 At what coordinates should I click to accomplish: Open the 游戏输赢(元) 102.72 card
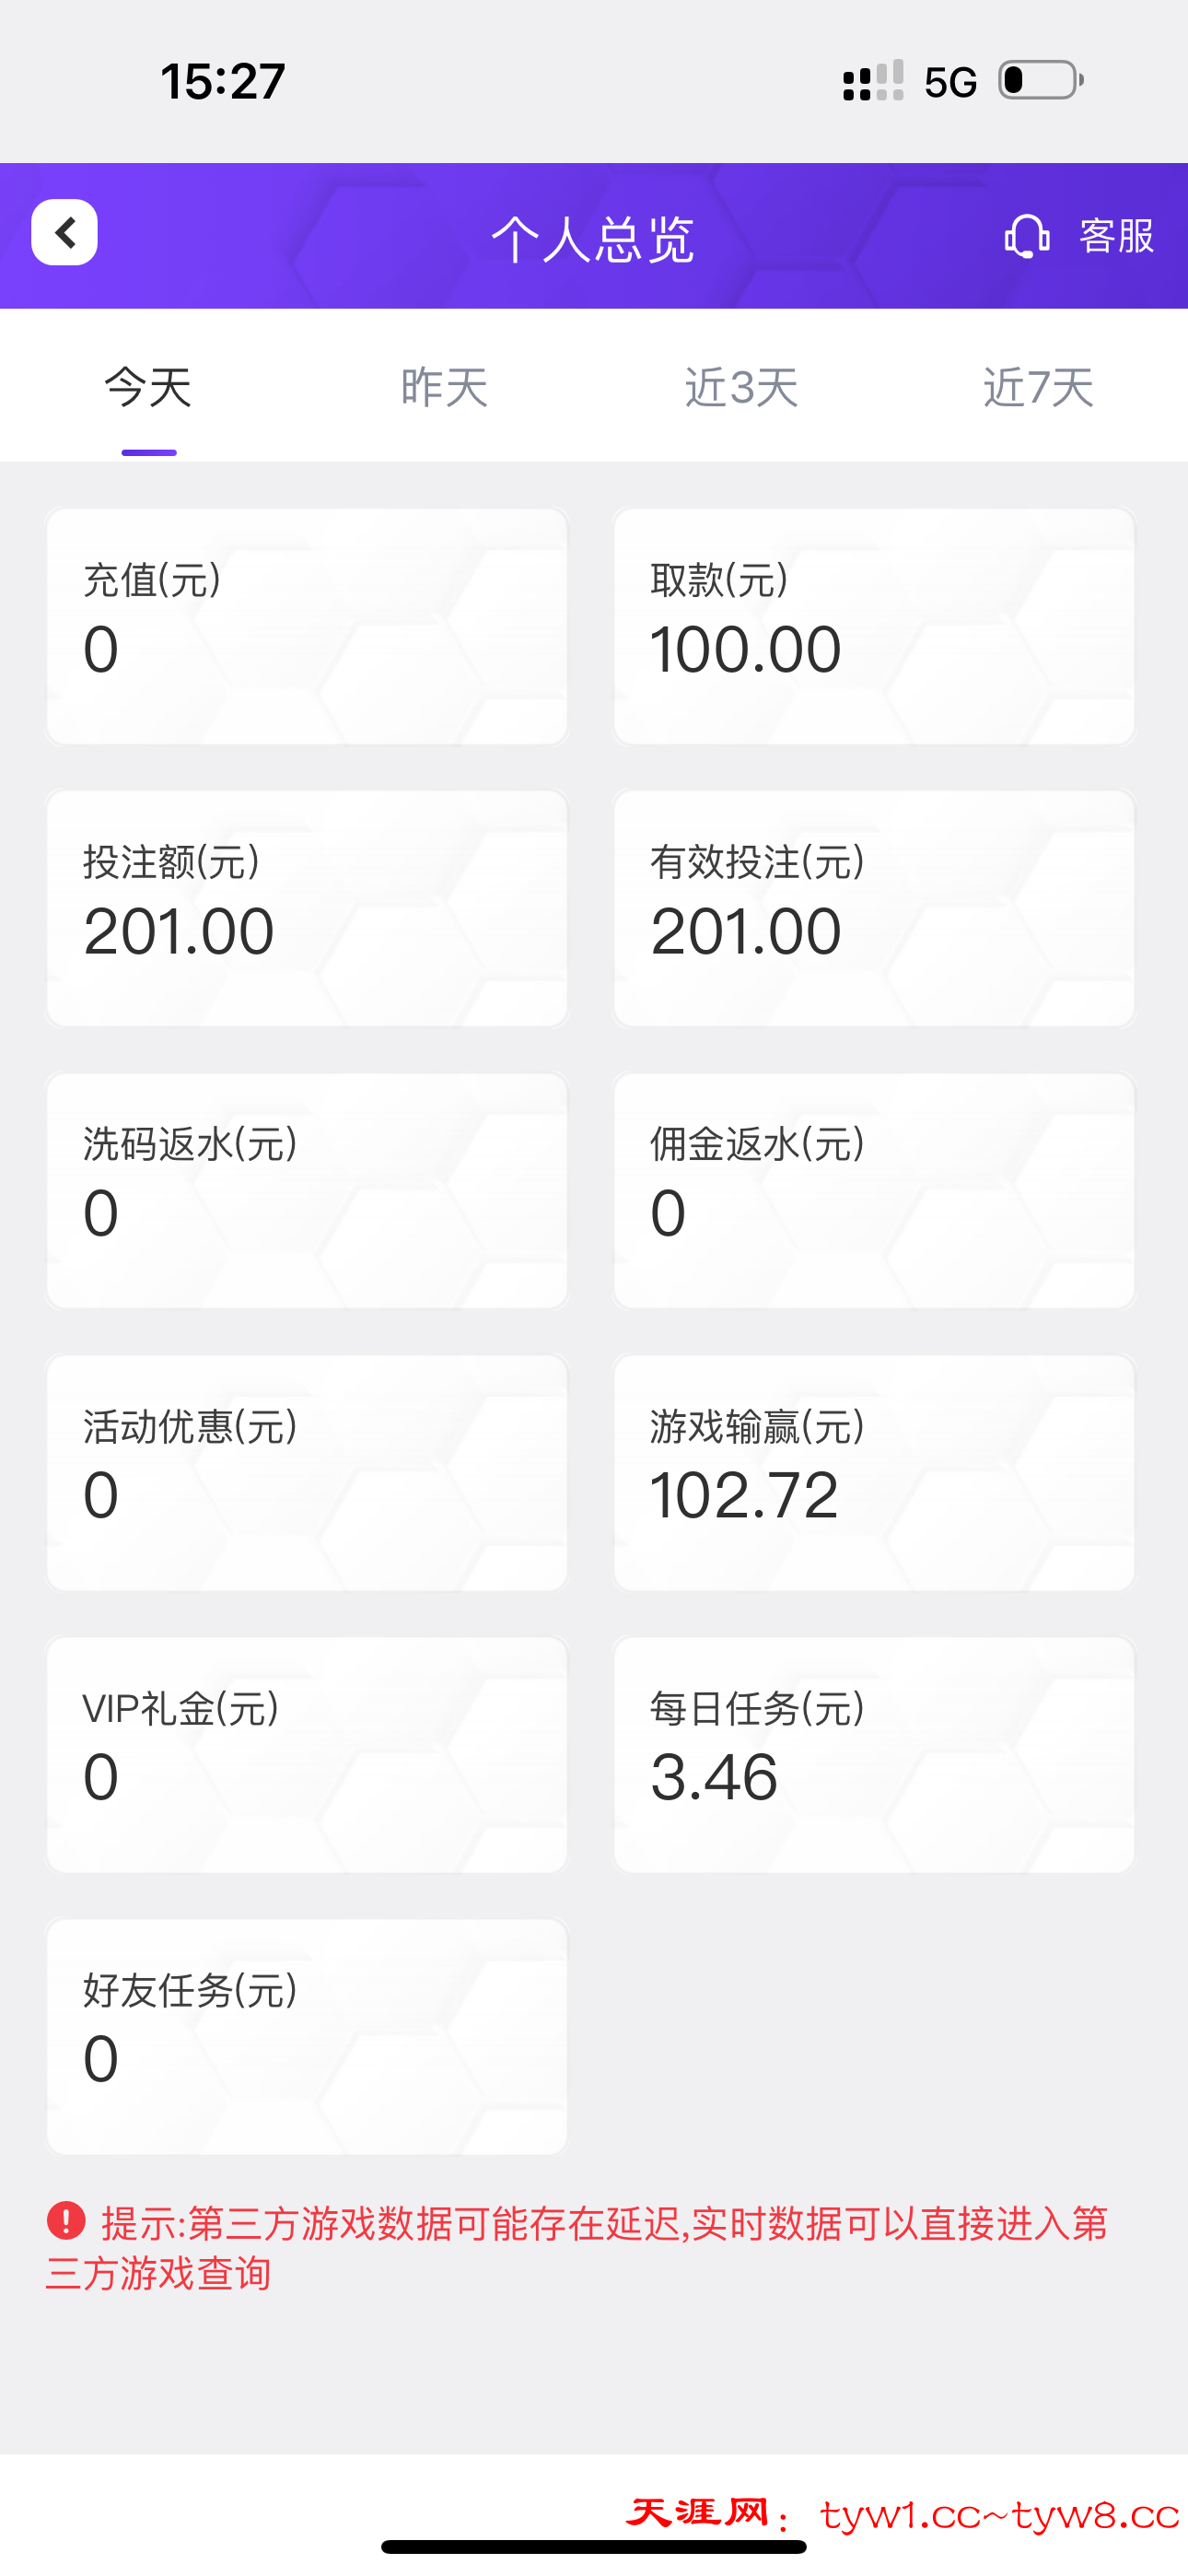tap(874, 1472)
